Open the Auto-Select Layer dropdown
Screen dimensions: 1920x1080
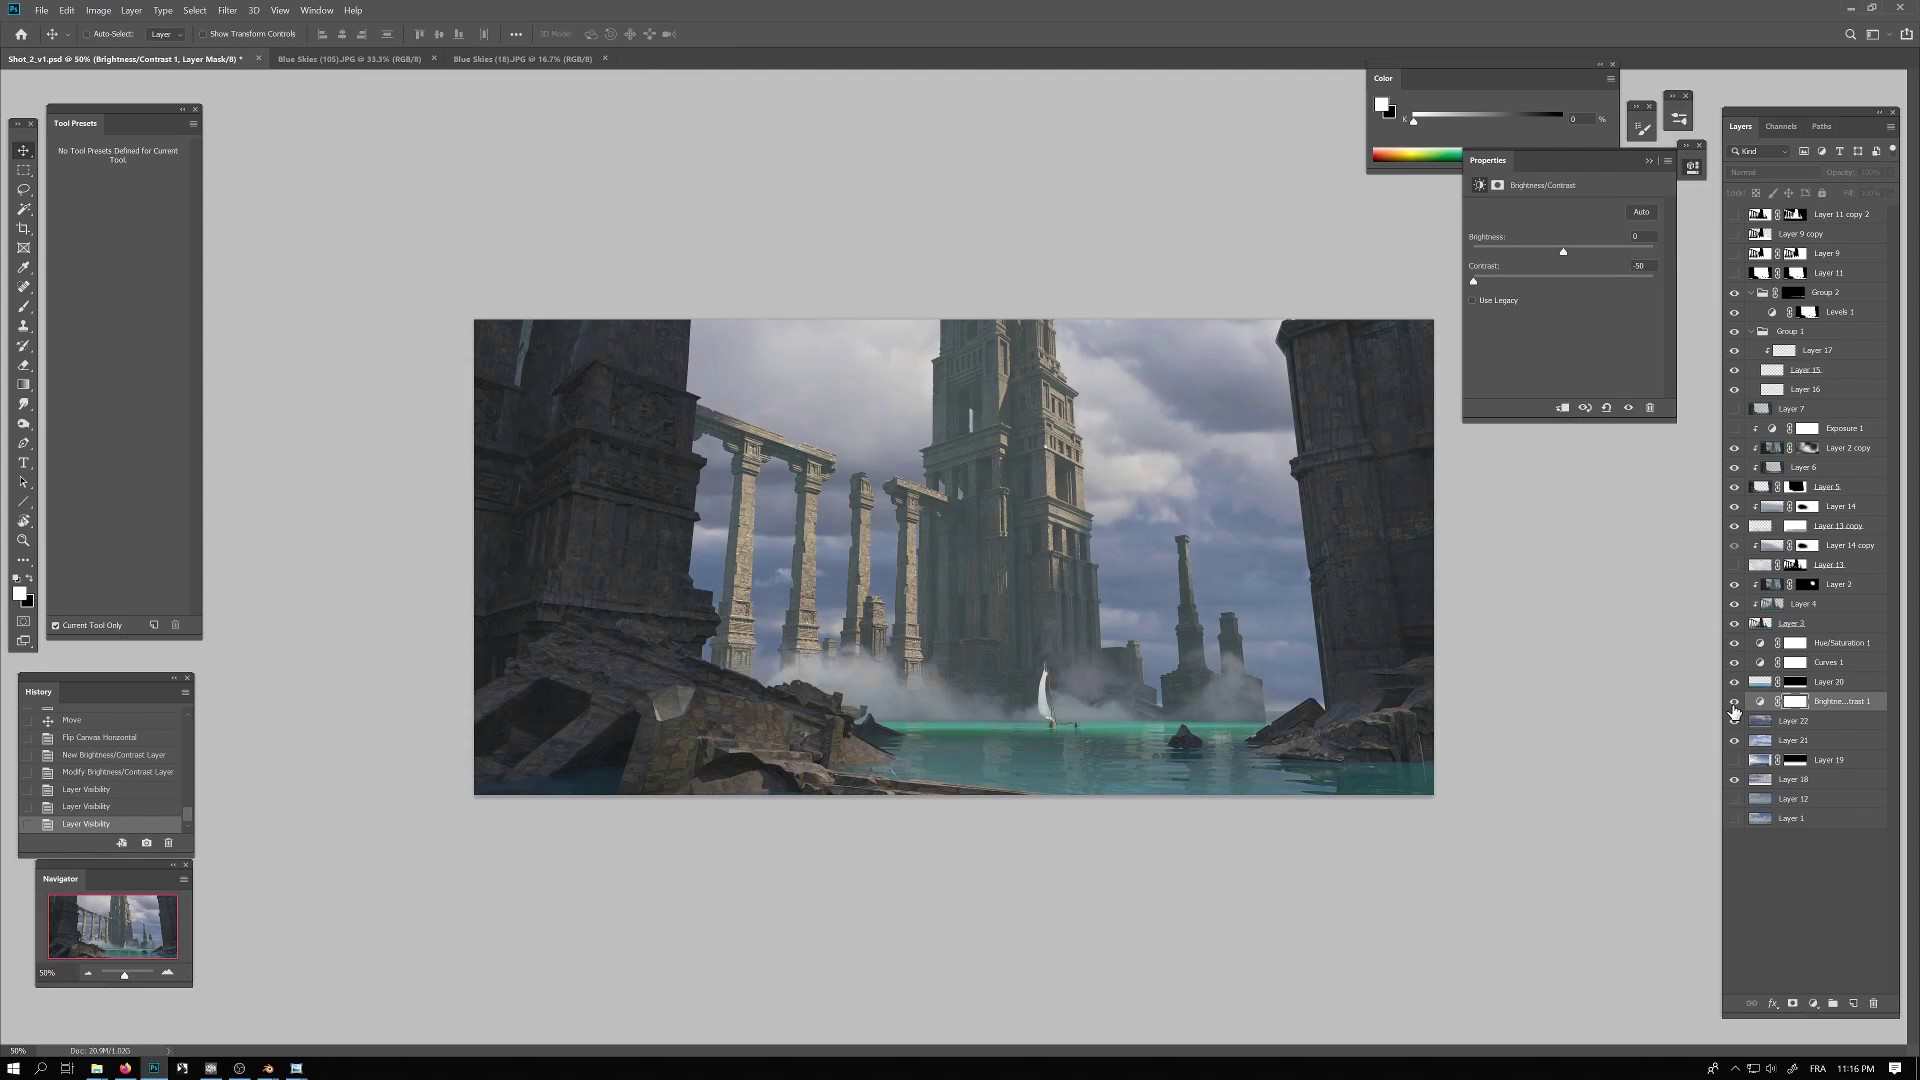click(x=166, y=34)
